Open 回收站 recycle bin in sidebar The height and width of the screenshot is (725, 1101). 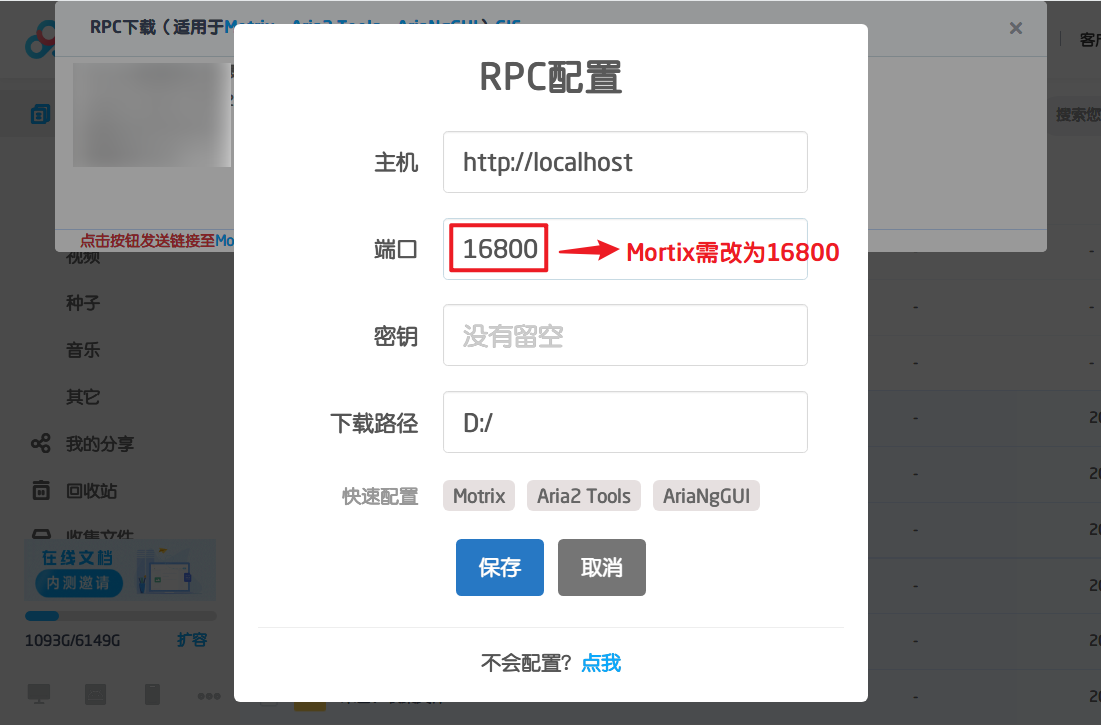point(91,491)
